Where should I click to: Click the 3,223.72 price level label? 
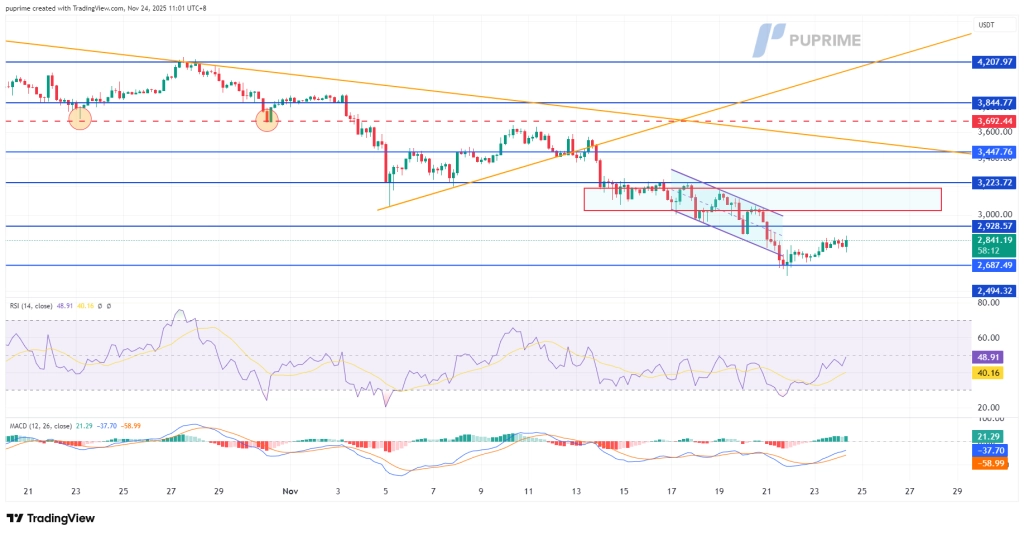click(995, 183)
